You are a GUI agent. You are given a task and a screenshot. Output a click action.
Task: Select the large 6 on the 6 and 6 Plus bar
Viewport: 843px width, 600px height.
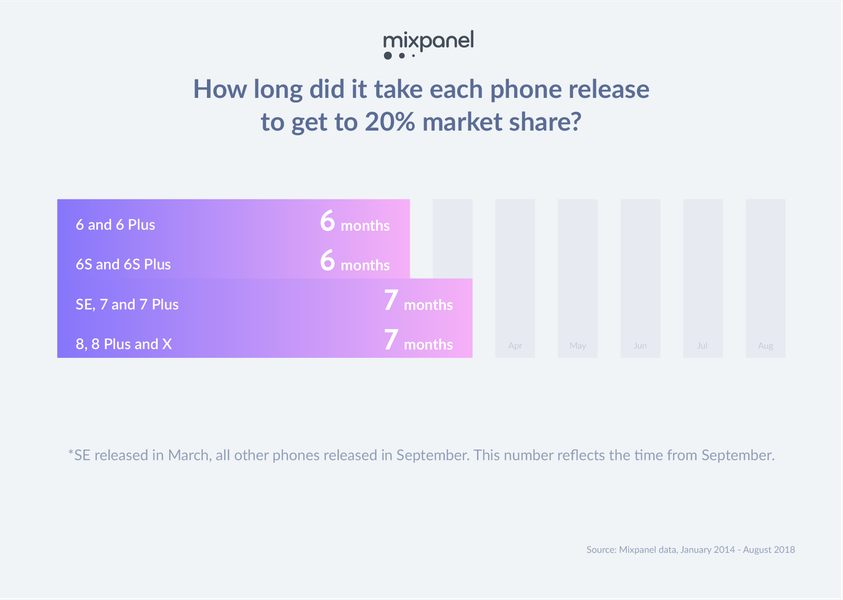coord(327,221)
